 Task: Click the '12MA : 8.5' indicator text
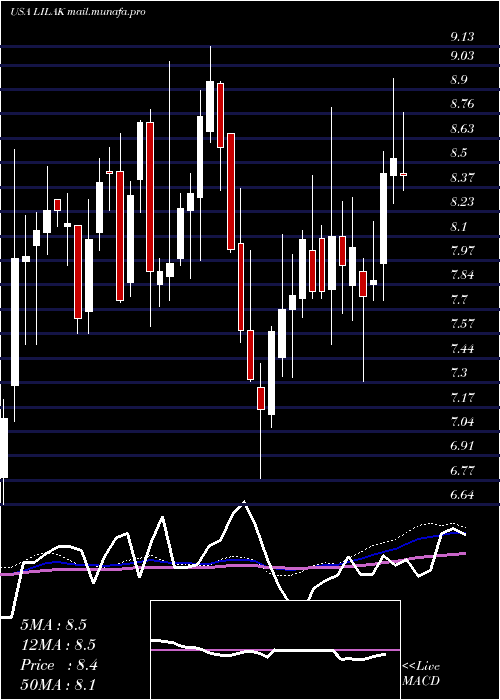tap(58, 645)
